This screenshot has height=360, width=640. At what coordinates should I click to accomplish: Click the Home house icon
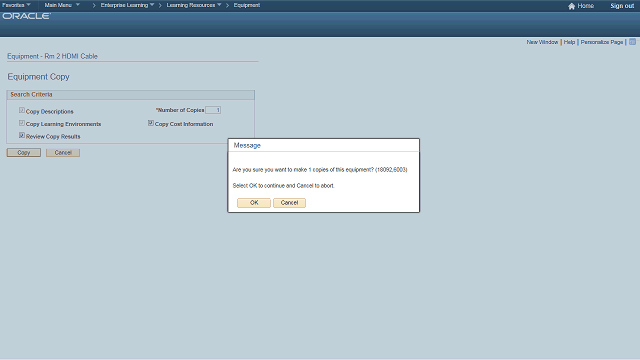click(571, 6)
